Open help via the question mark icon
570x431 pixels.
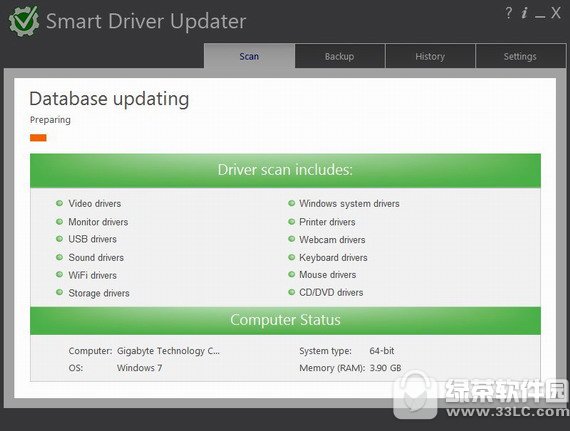point(509,13)
